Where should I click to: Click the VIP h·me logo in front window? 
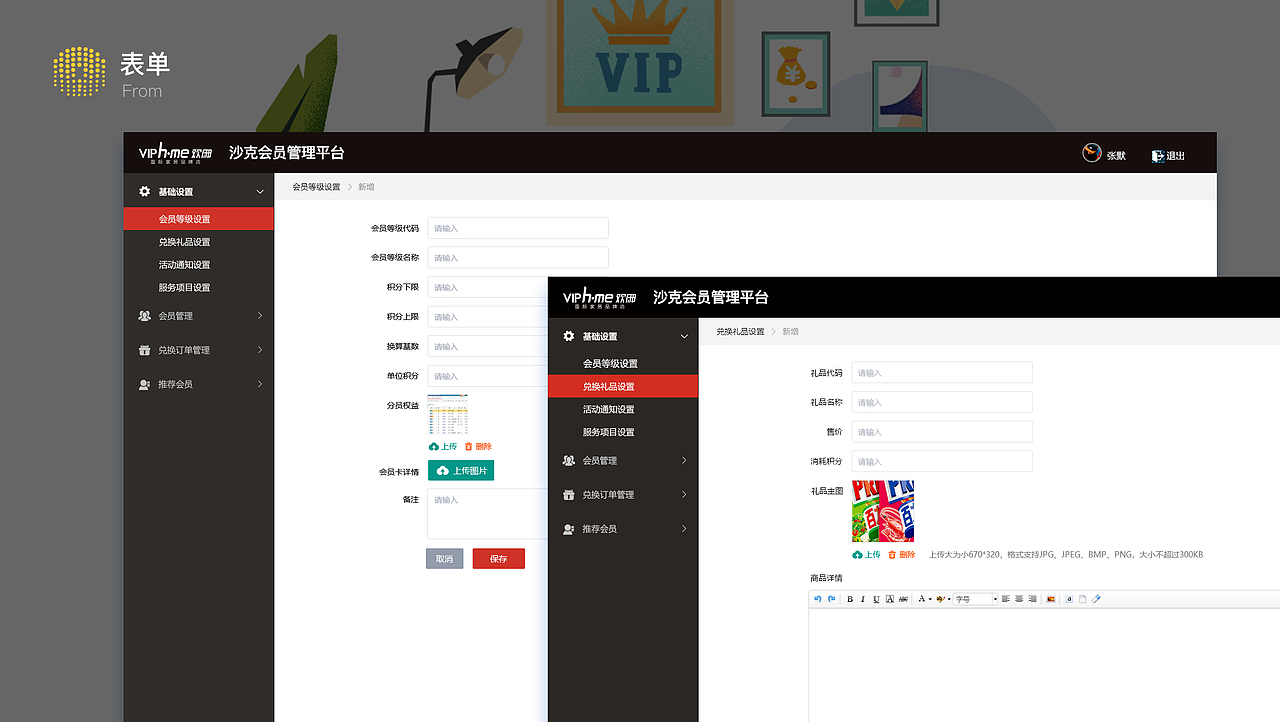point(599,297)
